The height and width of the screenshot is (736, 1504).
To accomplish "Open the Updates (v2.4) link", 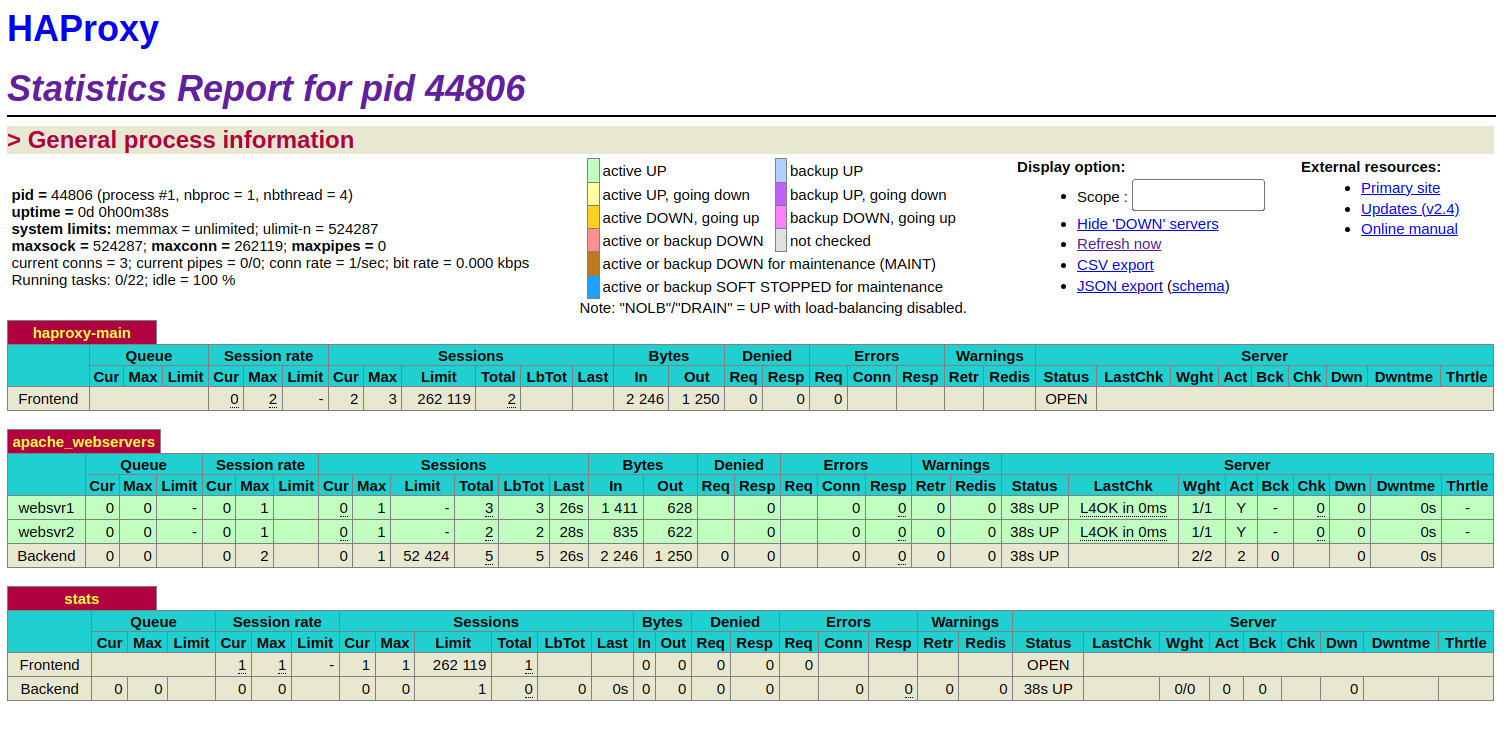I will coord(1410,209).
